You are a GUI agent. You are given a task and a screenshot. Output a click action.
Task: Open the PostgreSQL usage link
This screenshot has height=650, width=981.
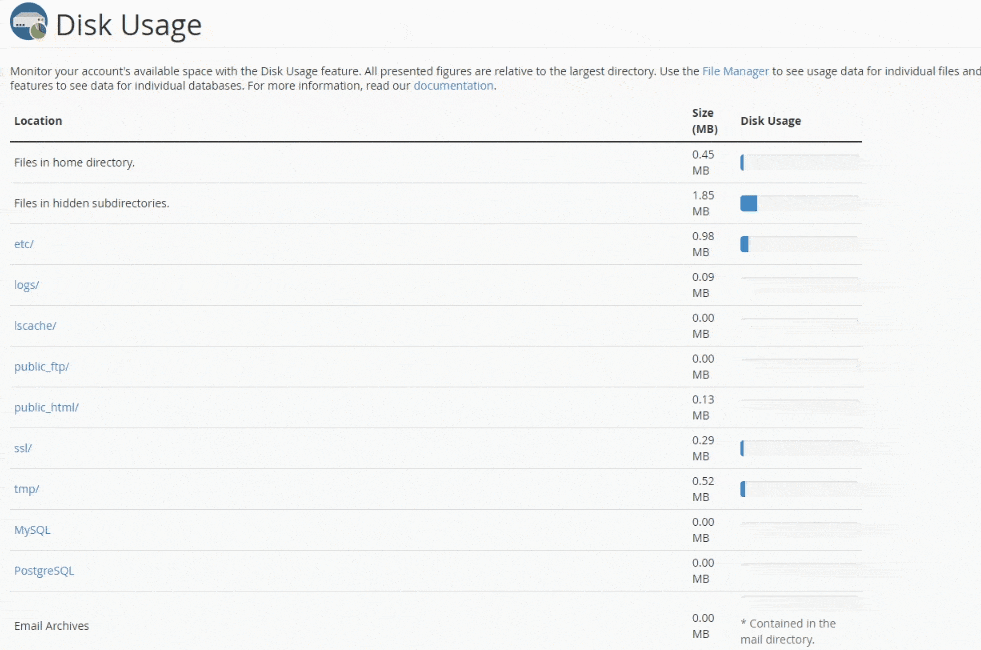click(44, 571)
